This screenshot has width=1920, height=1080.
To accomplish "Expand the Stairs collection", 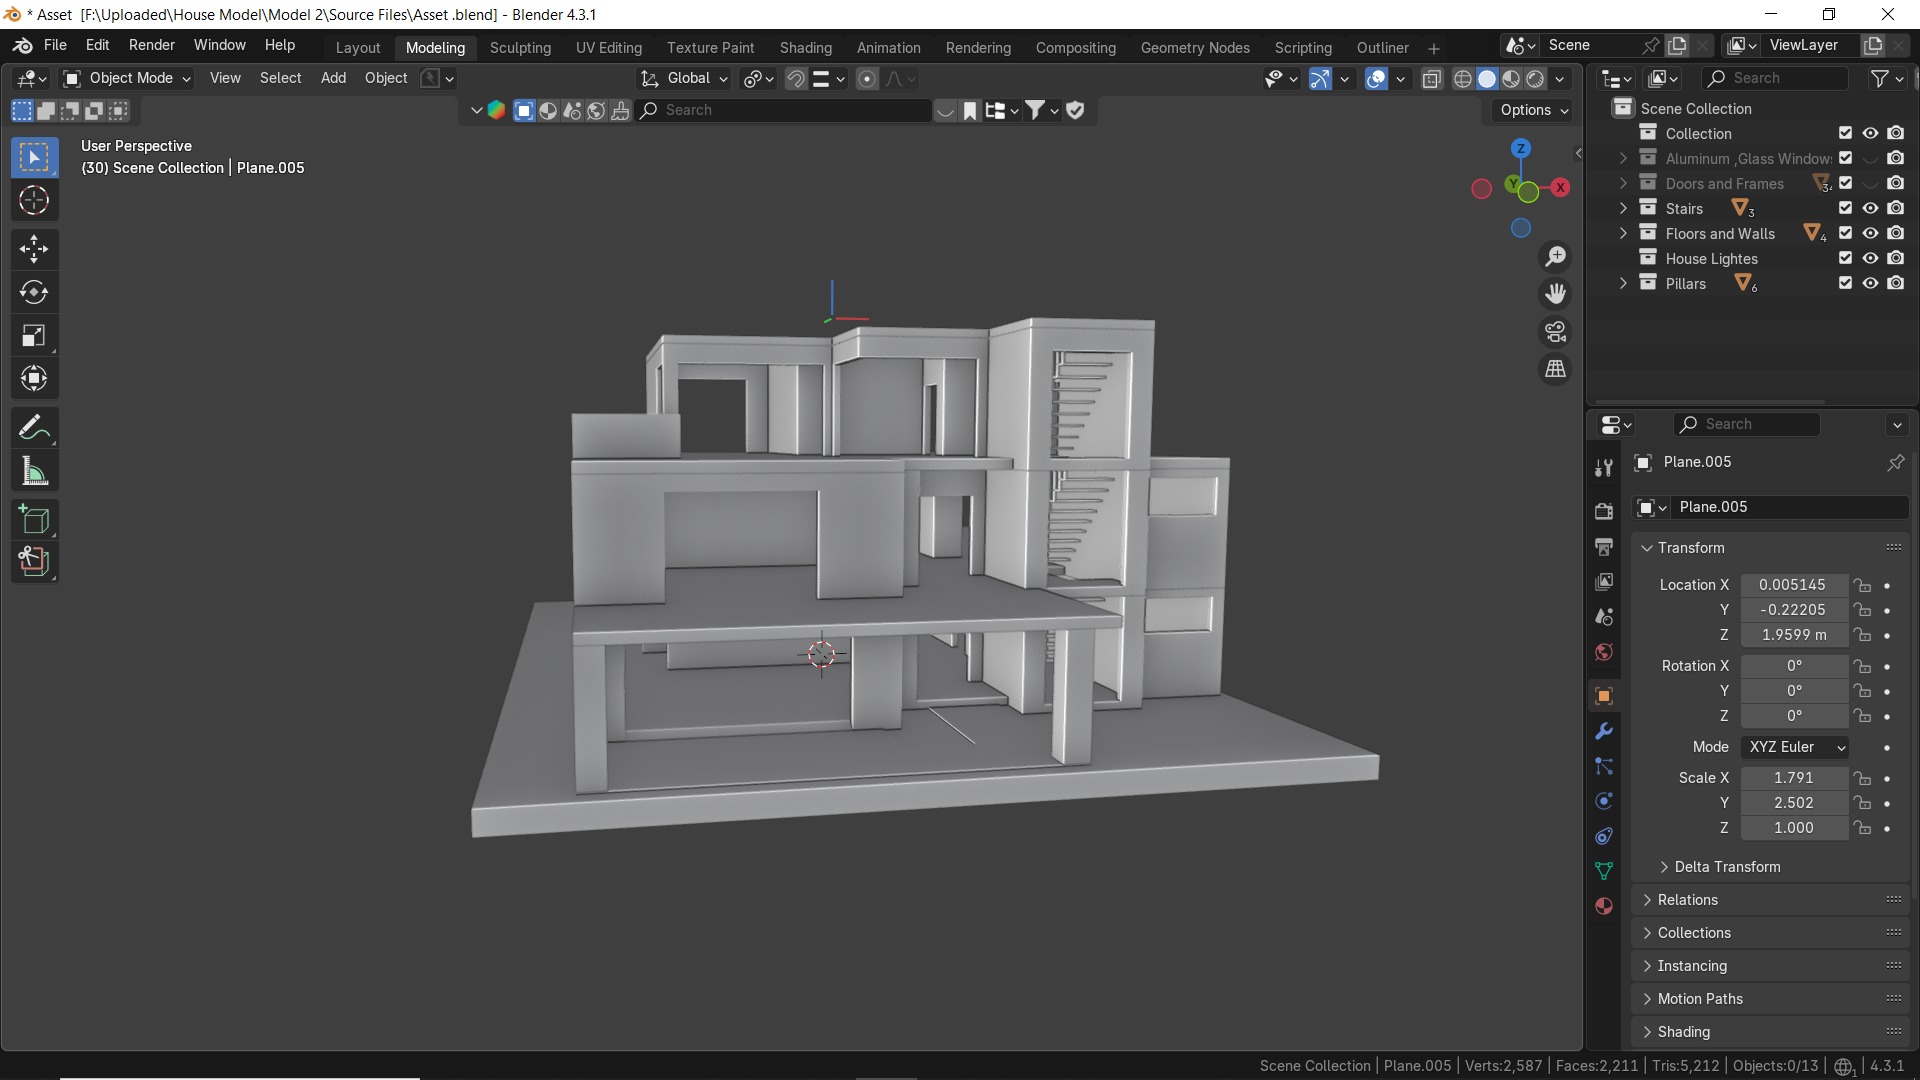I will (1623, 208).
